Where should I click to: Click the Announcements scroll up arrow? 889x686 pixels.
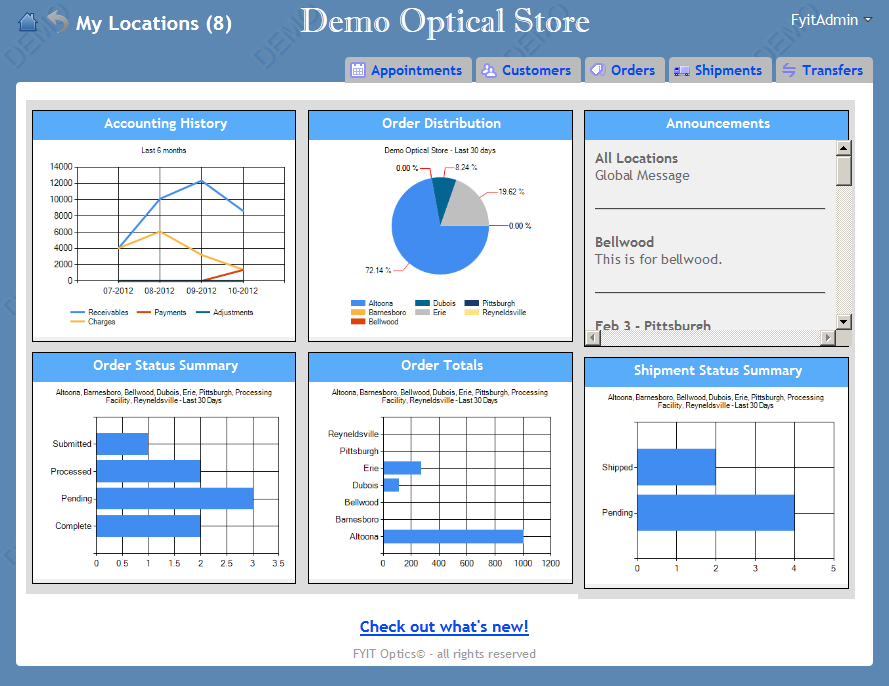pos(844,148)
